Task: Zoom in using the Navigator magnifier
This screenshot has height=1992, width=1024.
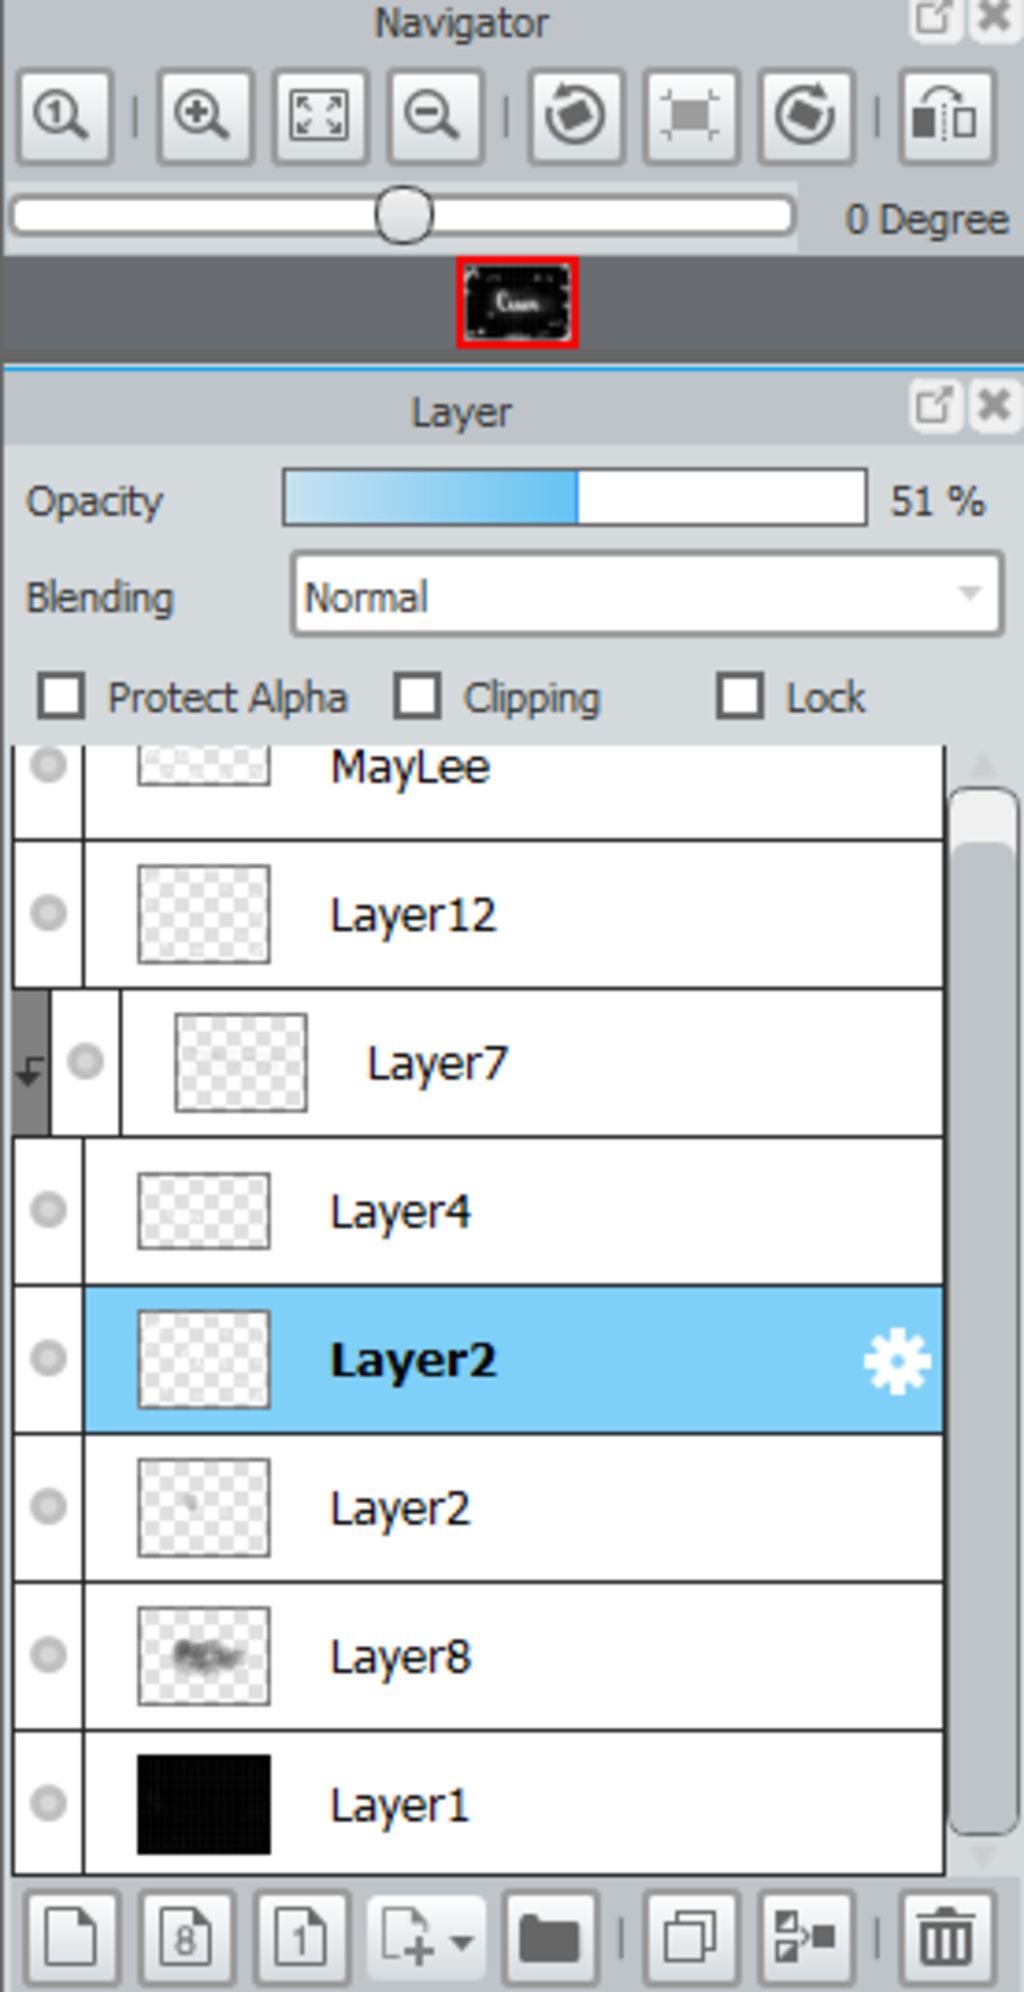Action: pyautogui.click(x=203, y=116)
